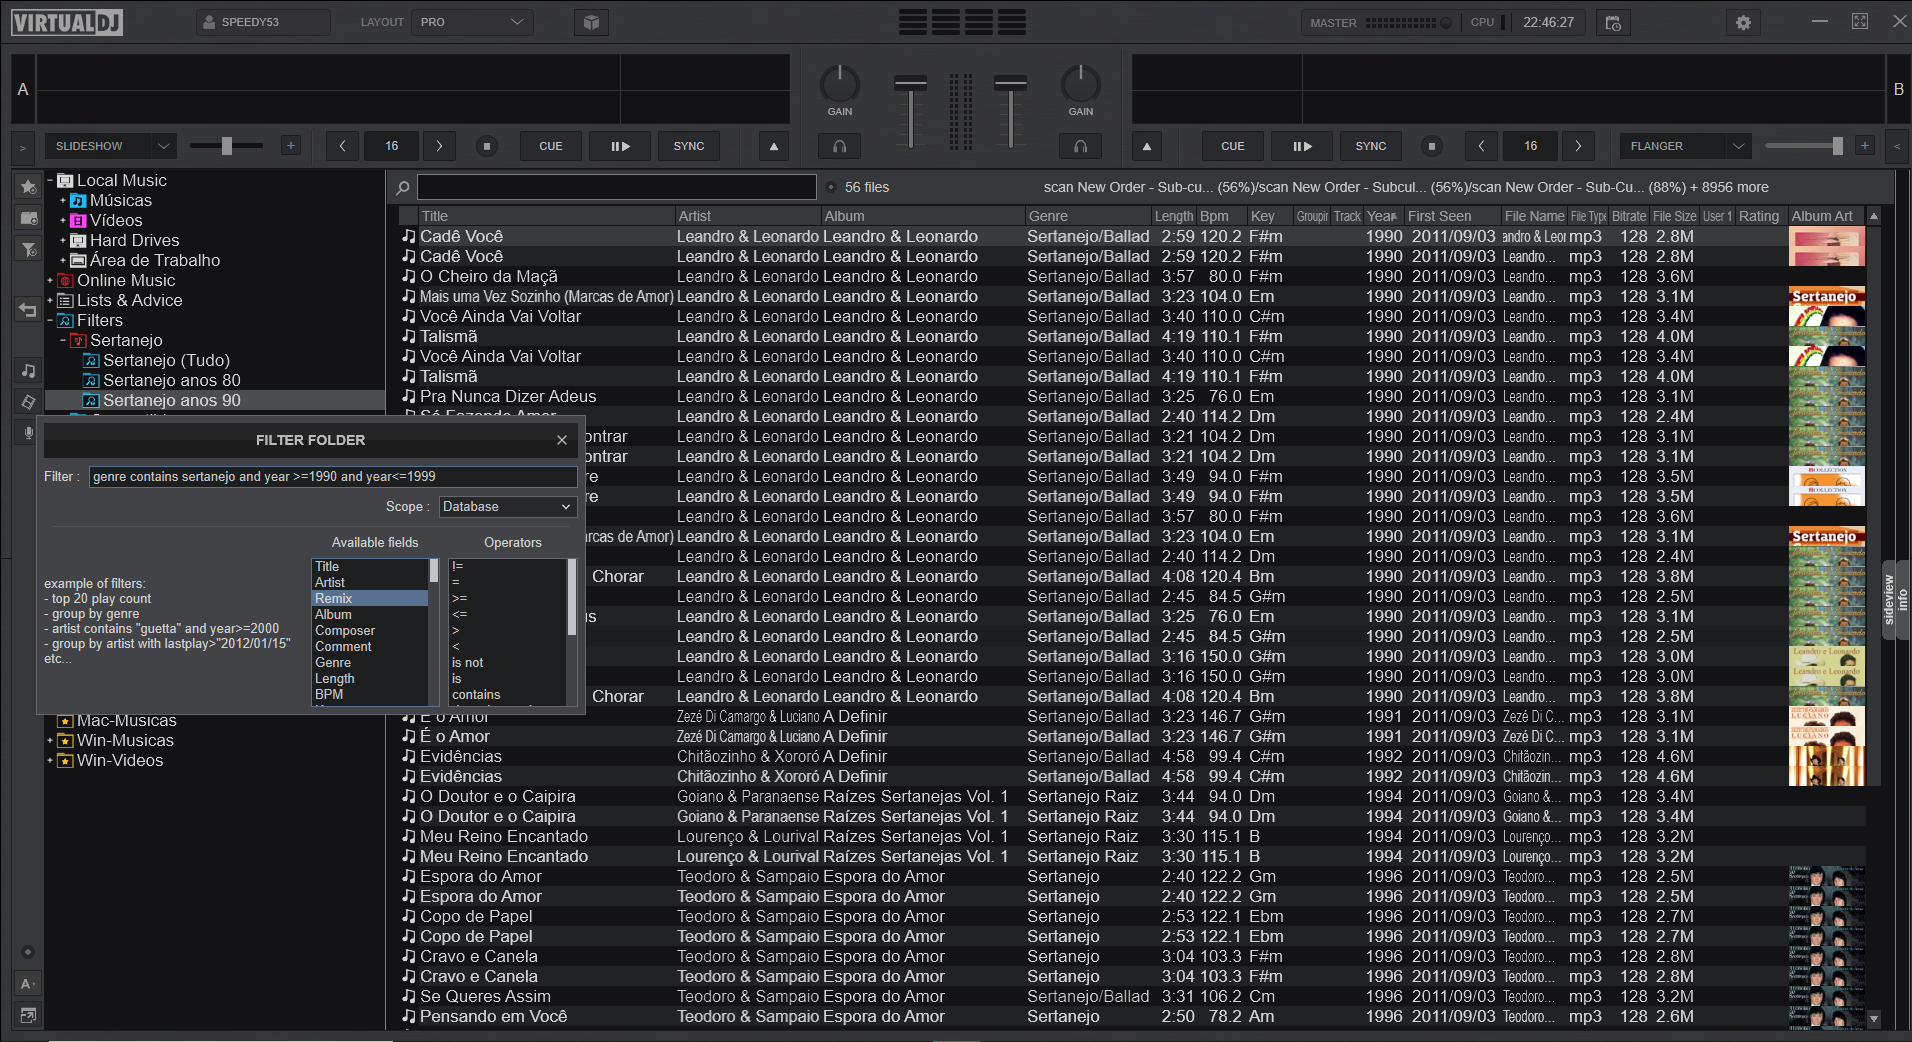Toggle deck B headphone cue (PFL)
1912x1042 pixels.
click(x=1081, y=146)
